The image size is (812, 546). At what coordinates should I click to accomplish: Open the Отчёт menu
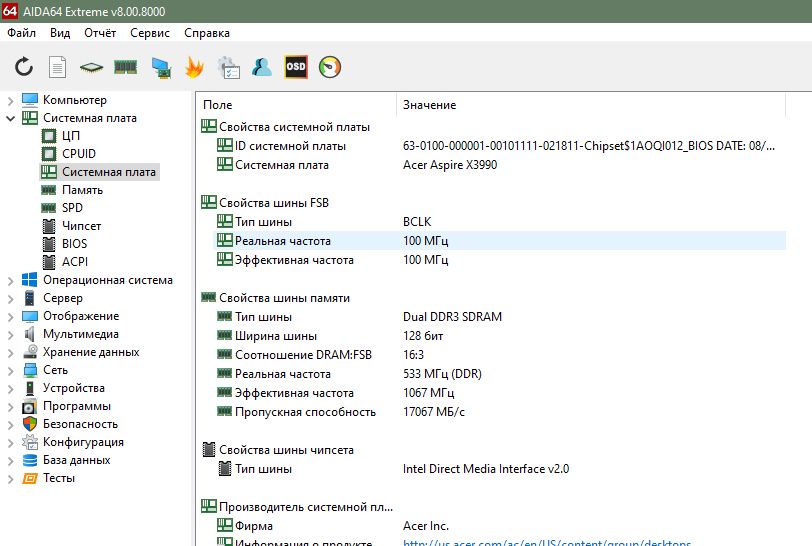(x=100, y=33)
